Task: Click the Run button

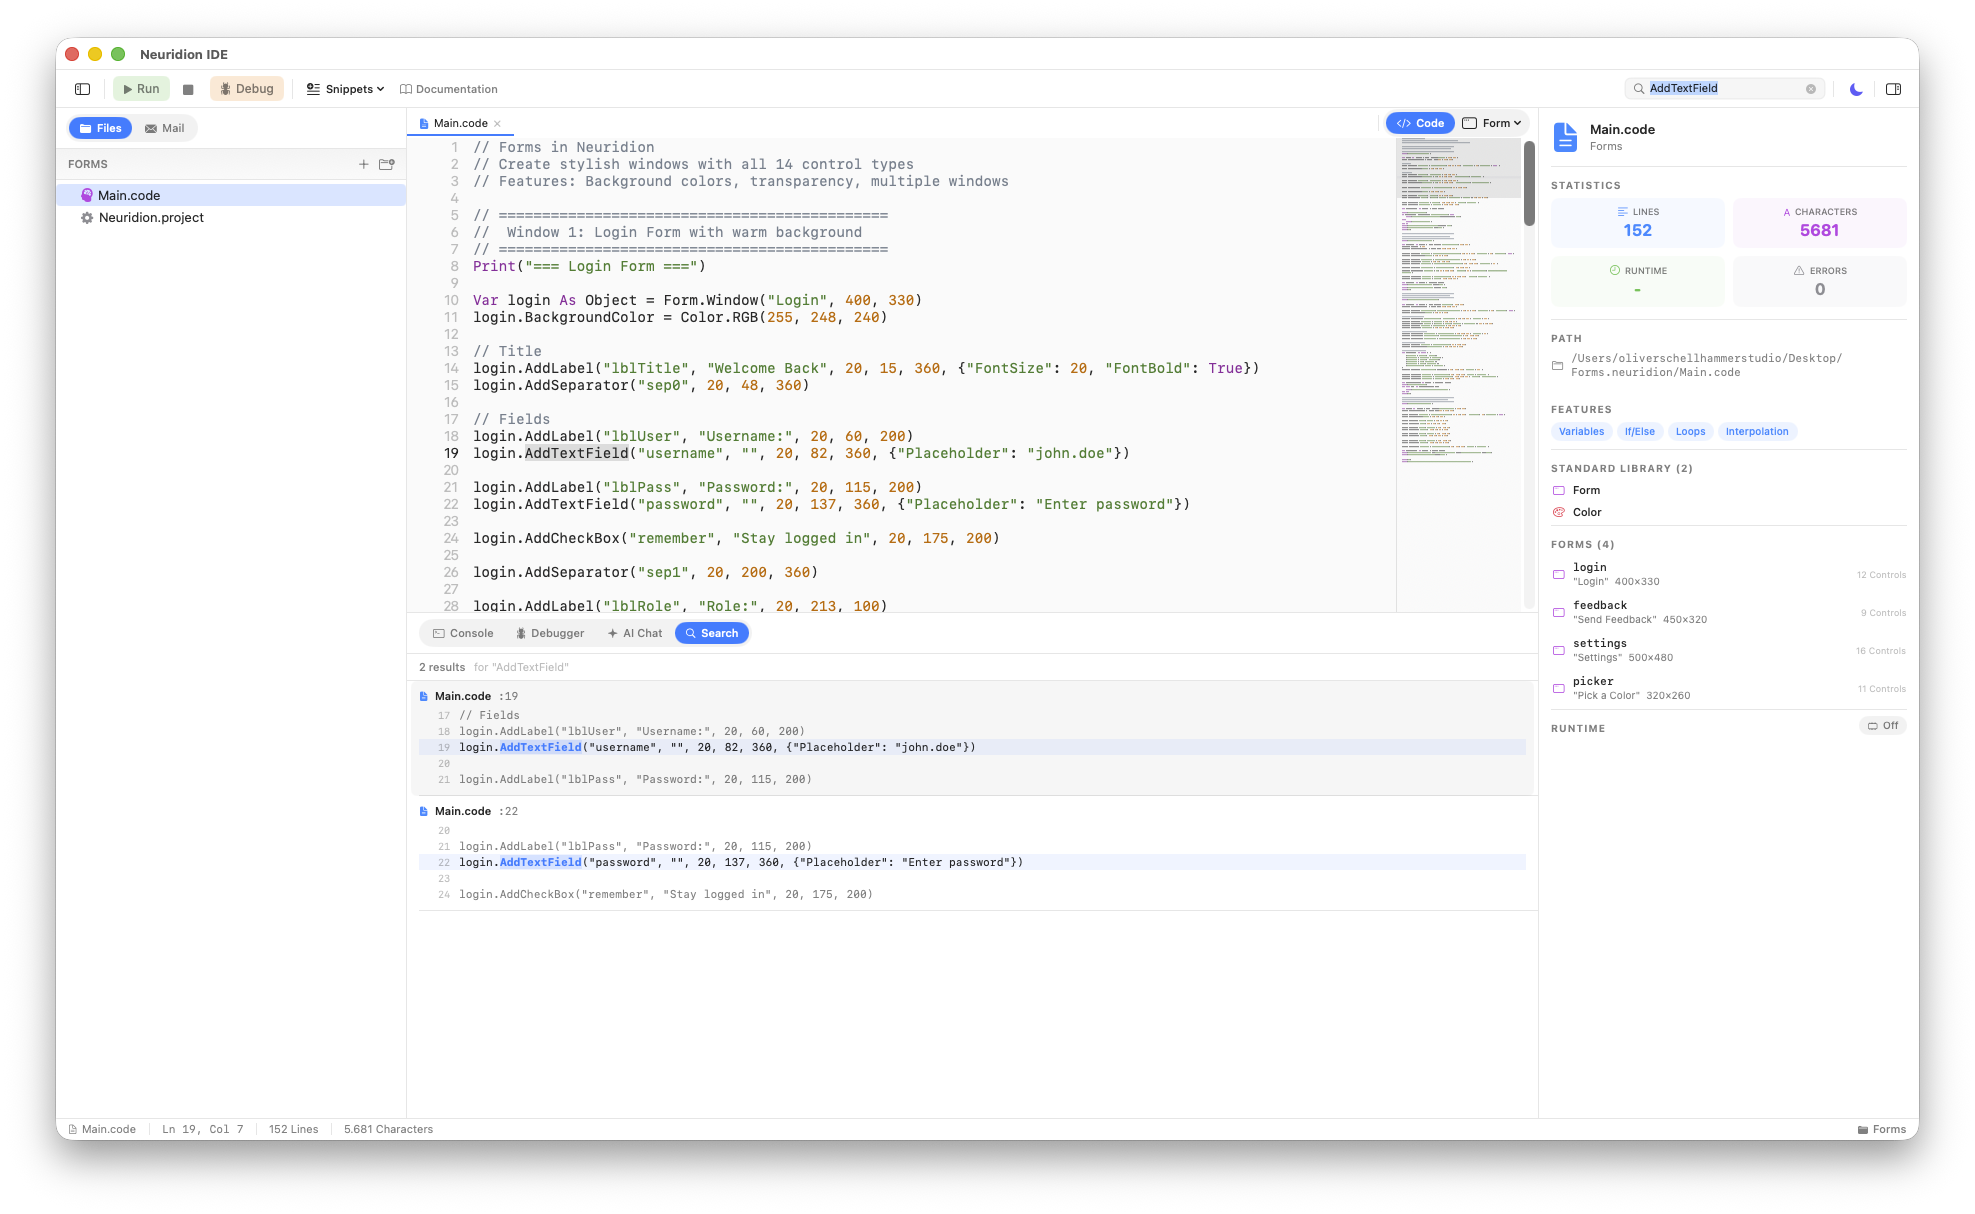Action: 141,89
